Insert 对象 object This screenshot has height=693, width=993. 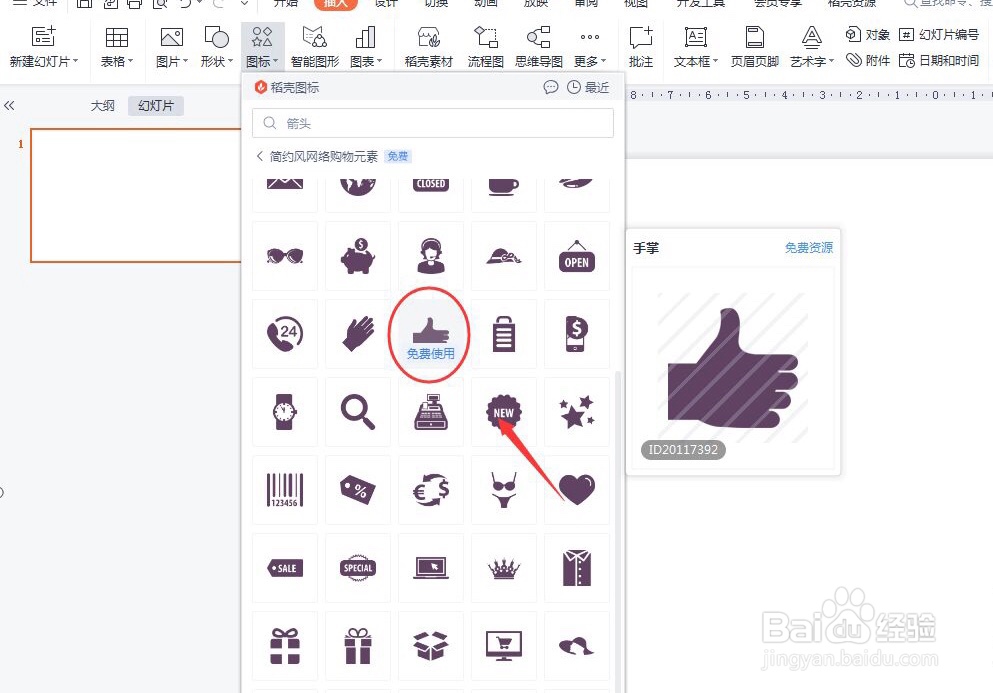point(868,34)
